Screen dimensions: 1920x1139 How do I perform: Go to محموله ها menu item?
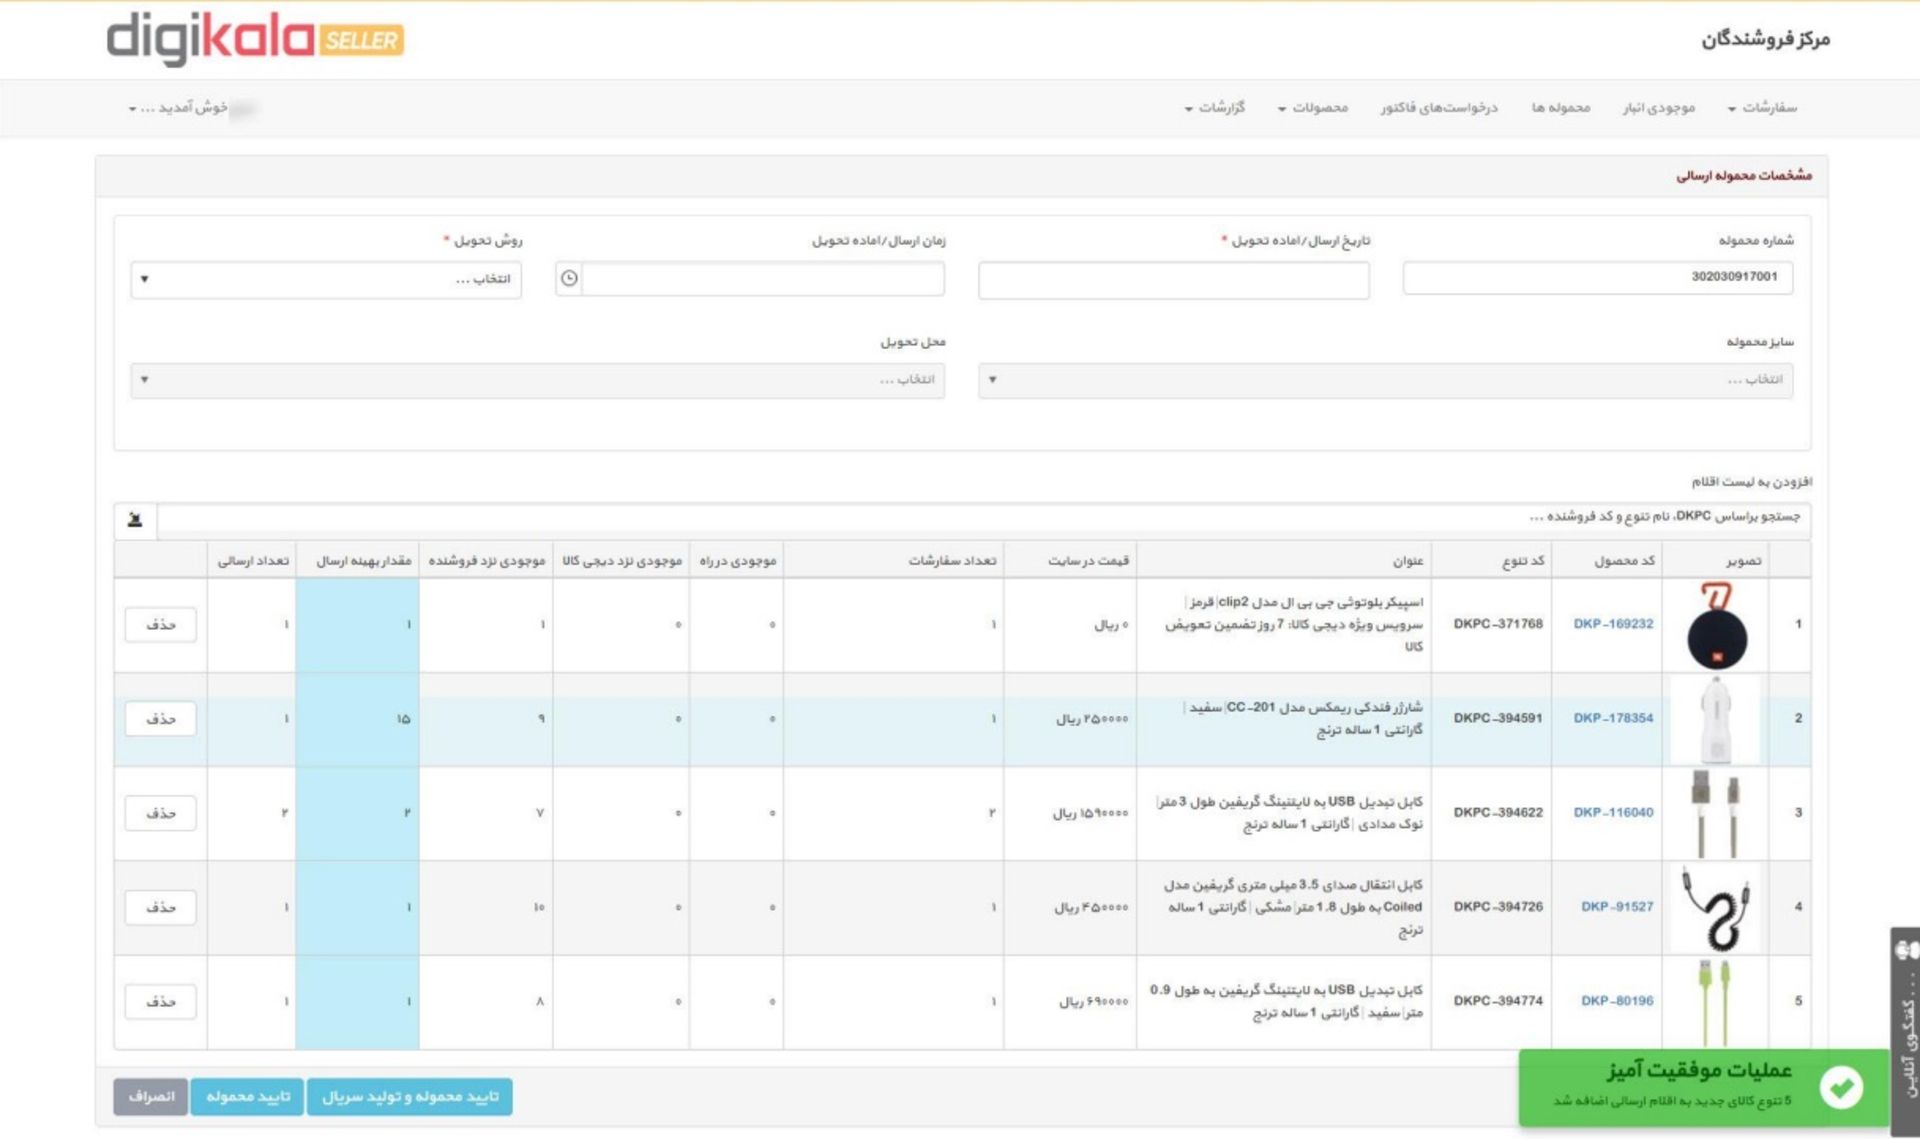pos(1561,107)
